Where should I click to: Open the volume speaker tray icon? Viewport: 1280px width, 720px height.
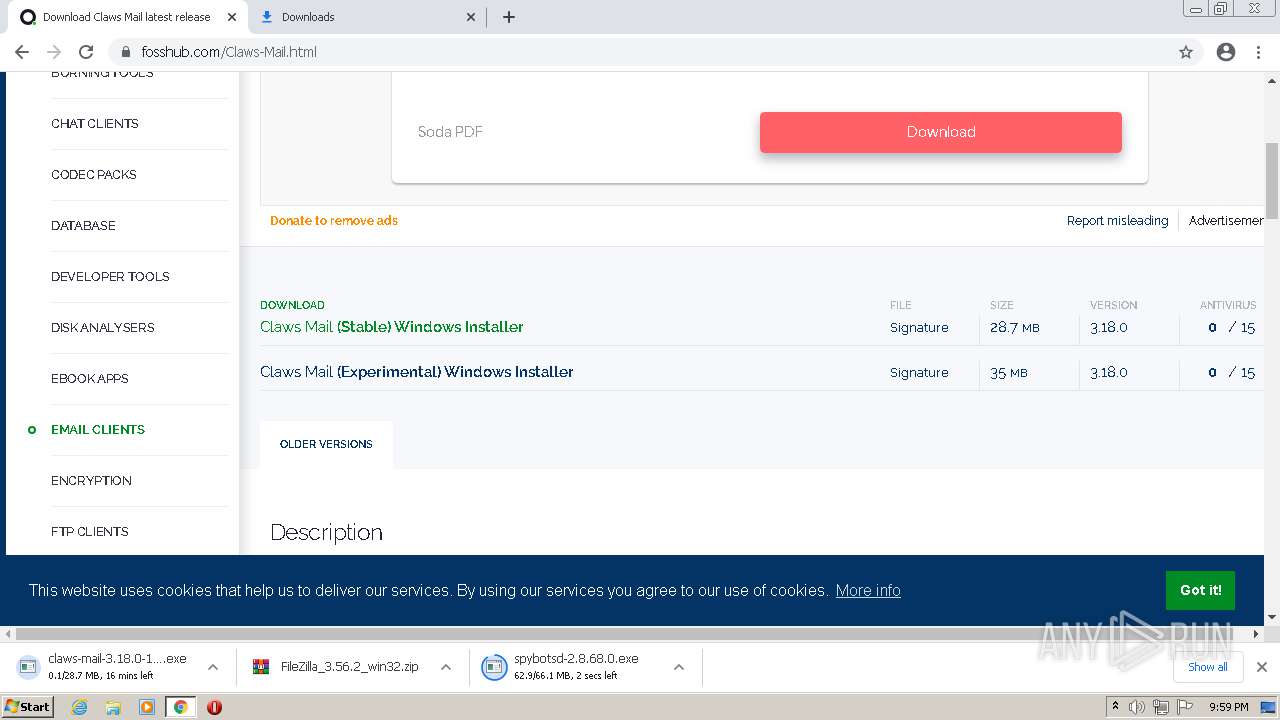tap(1137, 707)
